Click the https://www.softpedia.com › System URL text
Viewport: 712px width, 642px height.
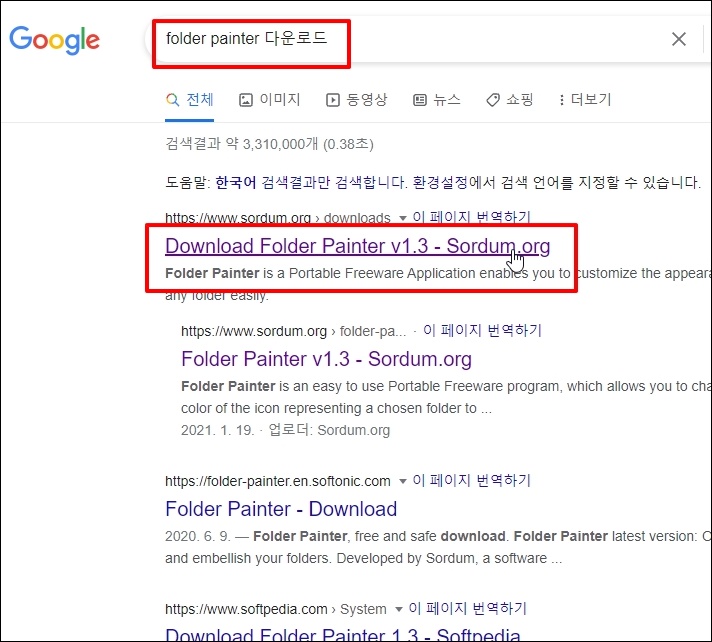[x=276, y=609]
